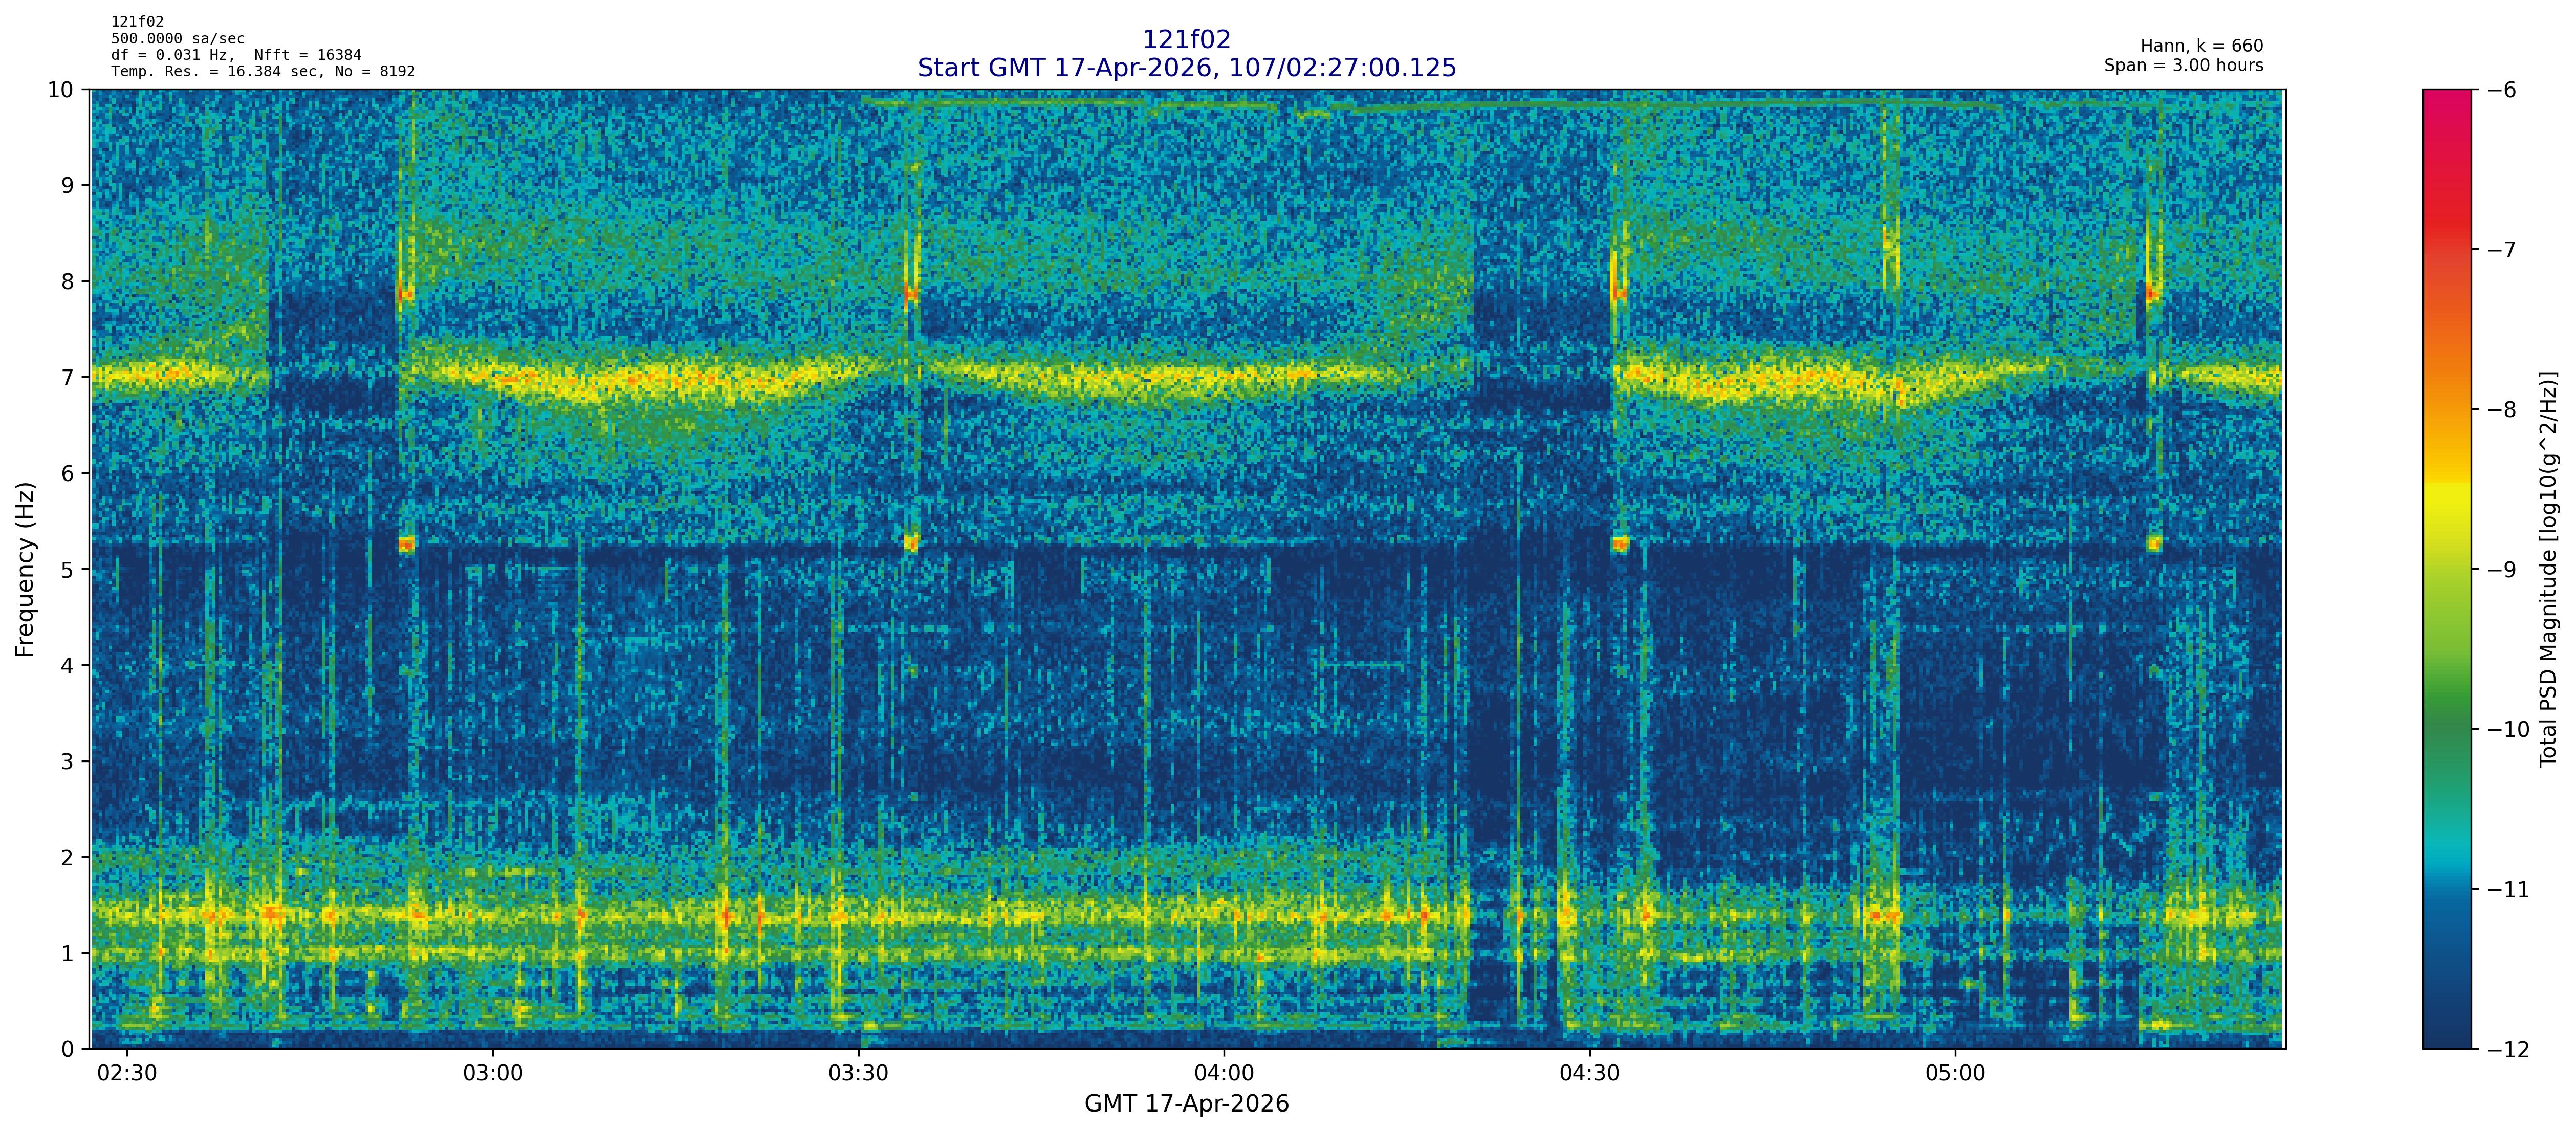Click the GMT 17-Apr-2026 x-axis label
The image size is (2576, 1132).
tap(1186, 1104)
